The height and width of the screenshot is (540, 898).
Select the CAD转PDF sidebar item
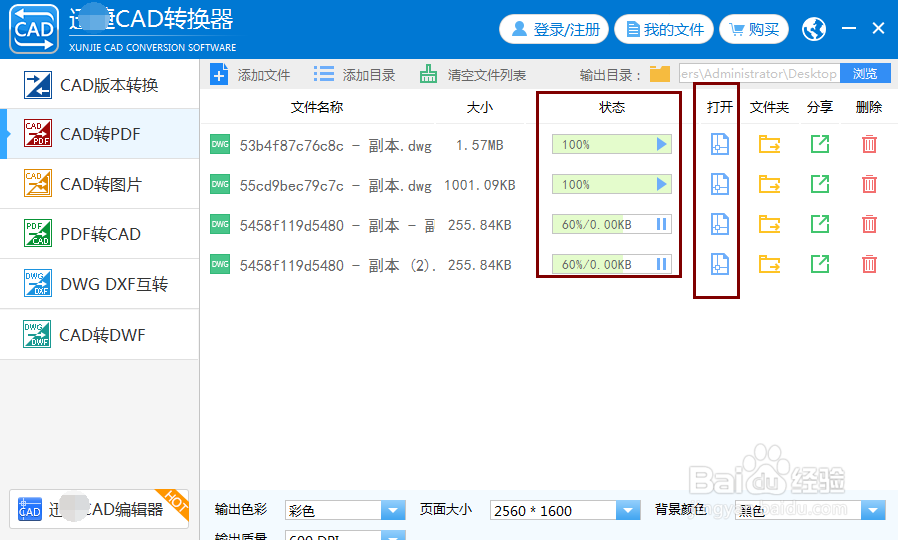pyautogui.click(x=100, y=134)
